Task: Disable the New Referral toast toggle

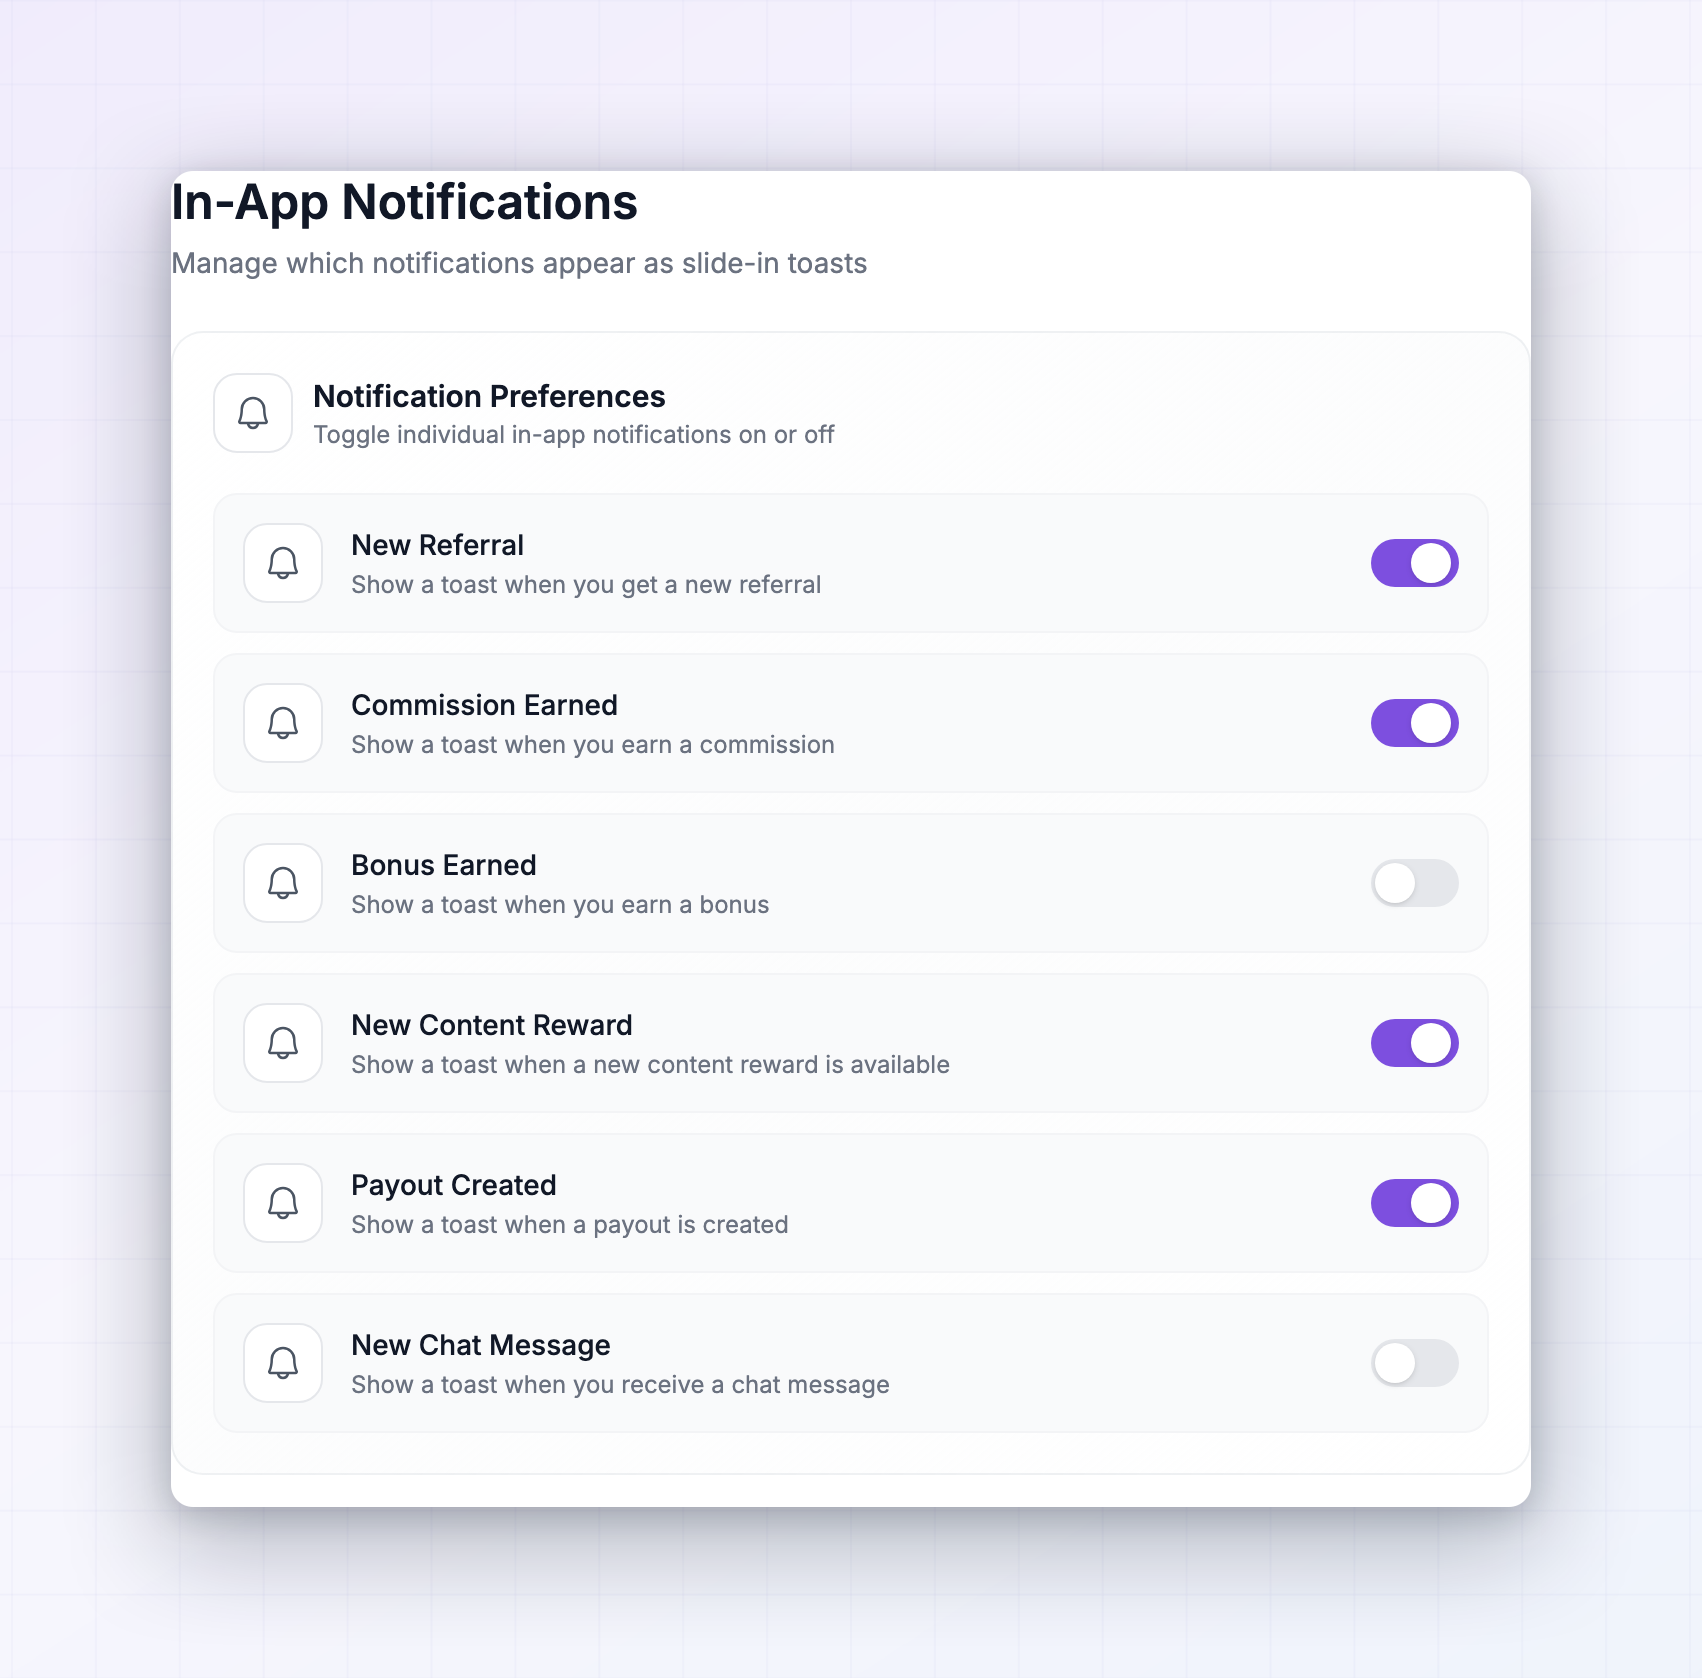Action: [1414, 563]
